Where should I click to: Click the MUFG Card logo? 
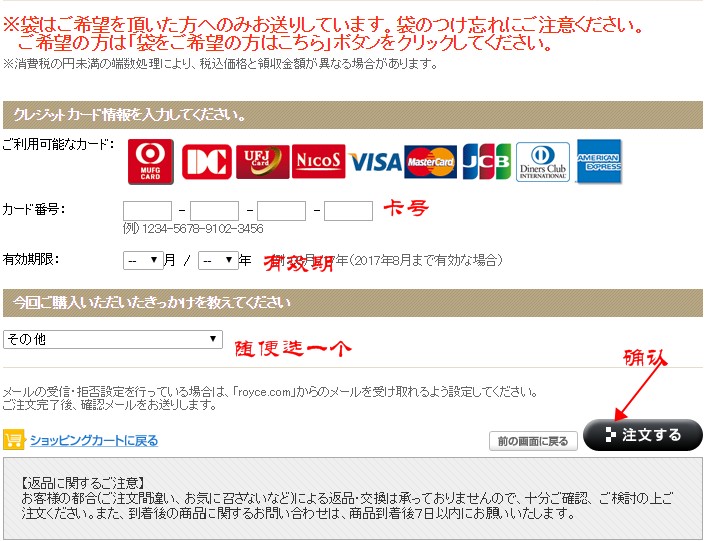point(150,161)
